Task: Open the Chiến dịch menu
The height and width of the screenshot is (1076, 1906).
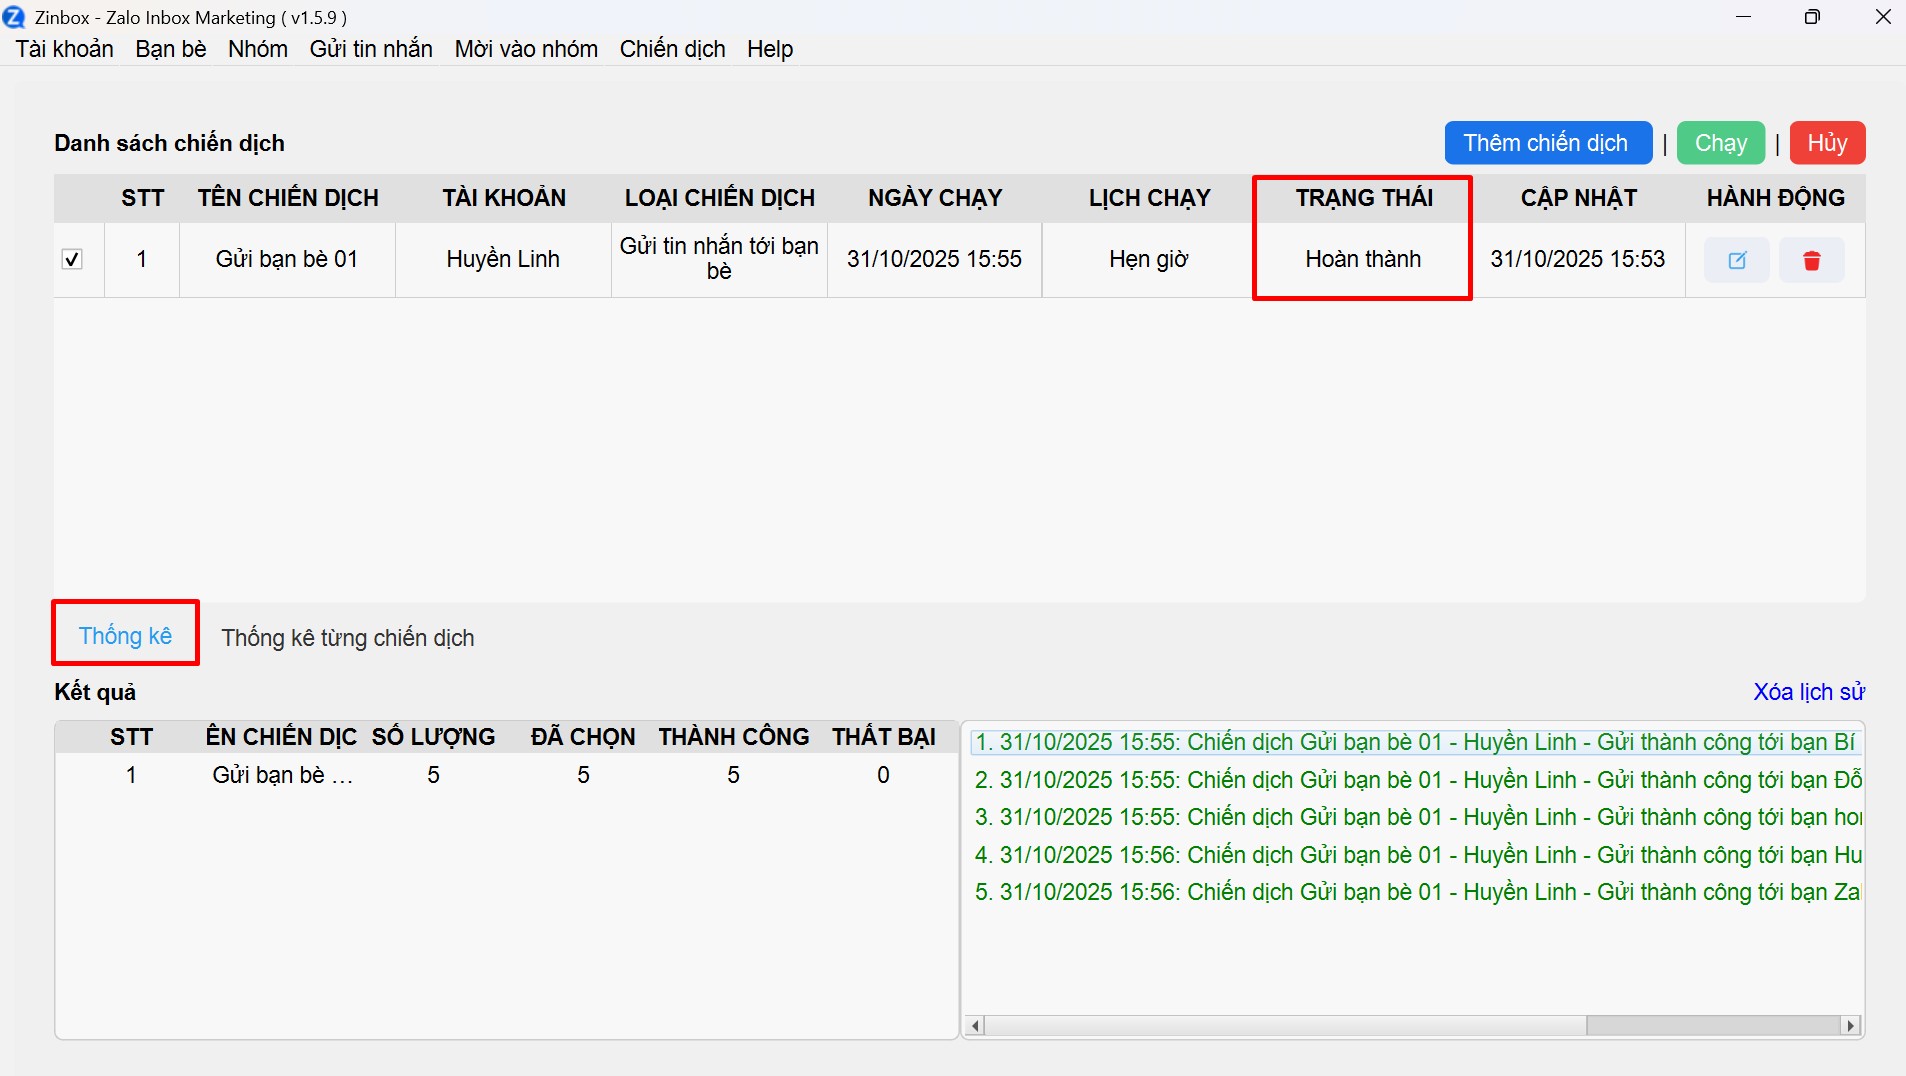Action: click(x=672, y=49)
